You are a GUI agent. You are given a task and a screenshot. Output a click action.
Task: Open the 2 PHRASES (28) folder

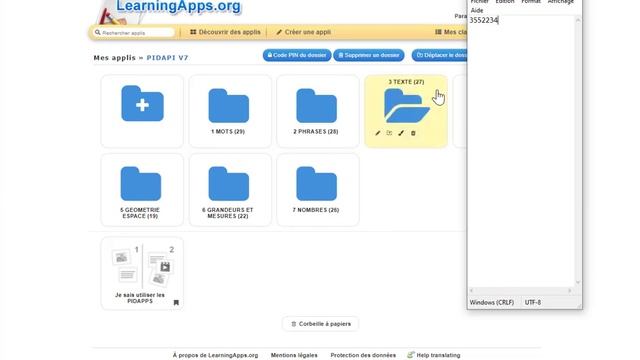(316, 106)
